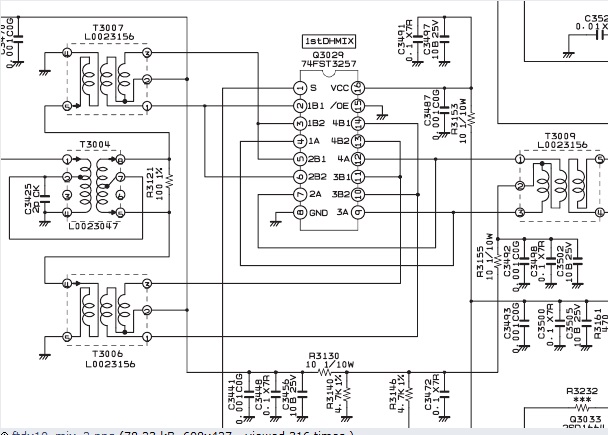The height and width of the screenshot is (435, 608).
Task: Select pin 15 /OE on the IC
Action: tap(358, 105)
